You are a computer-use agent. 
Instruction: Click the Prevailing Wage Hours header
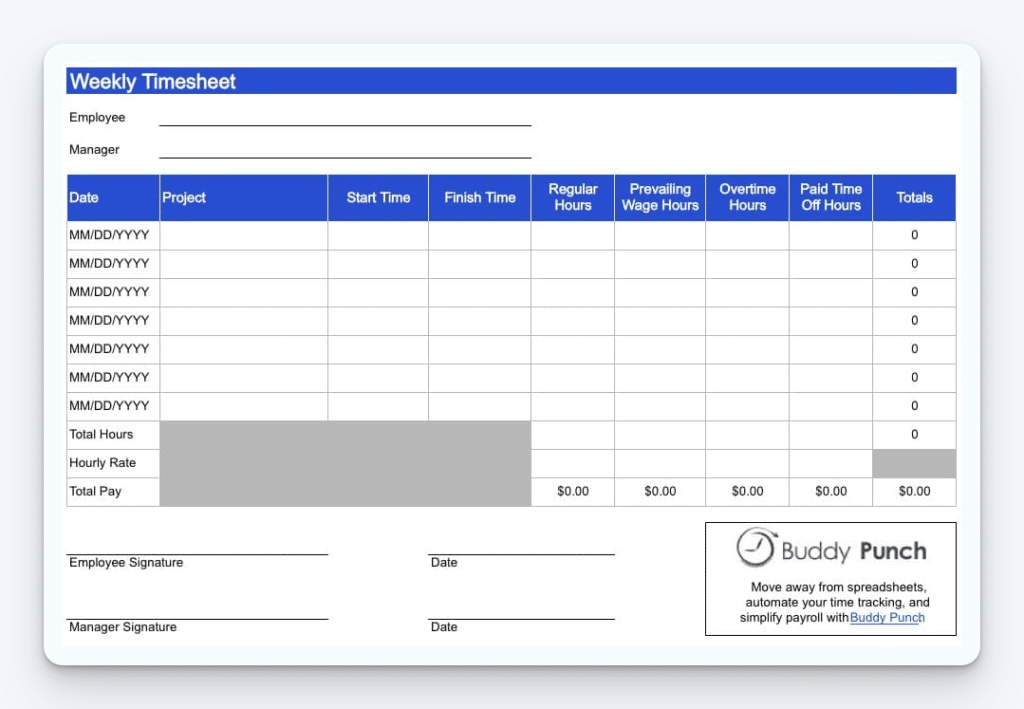[x=660, y=197]
